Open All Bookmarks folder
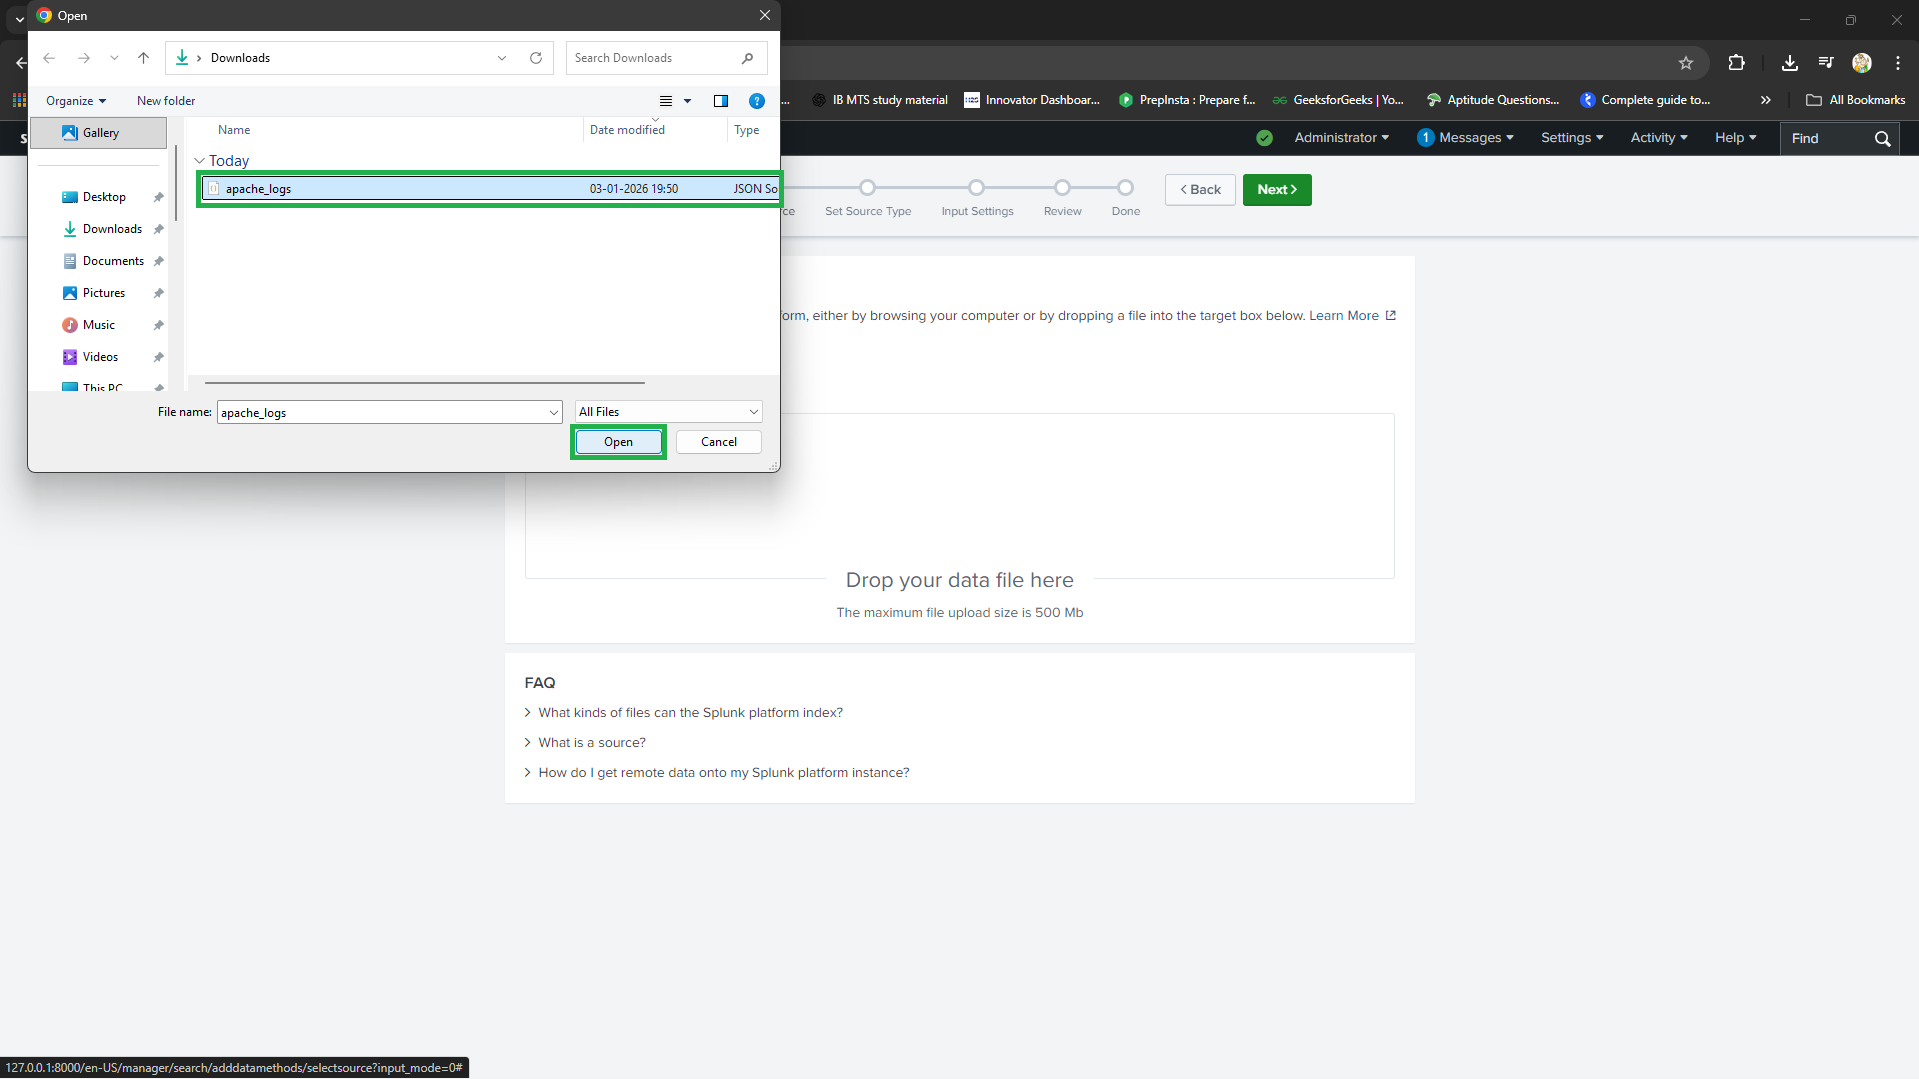 point(1856,100)
